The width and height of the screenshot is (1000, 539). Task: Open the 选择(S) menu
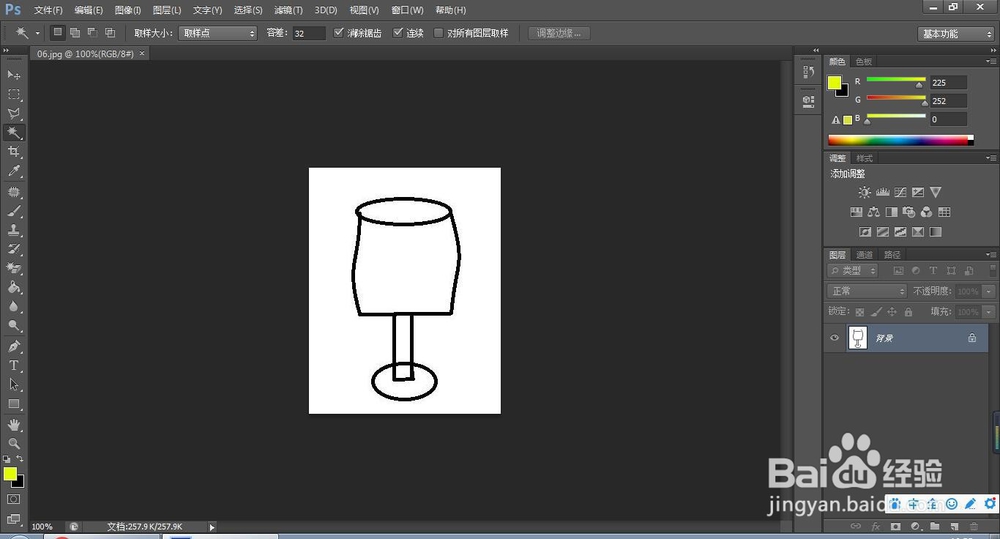click(x=248, y=10)
